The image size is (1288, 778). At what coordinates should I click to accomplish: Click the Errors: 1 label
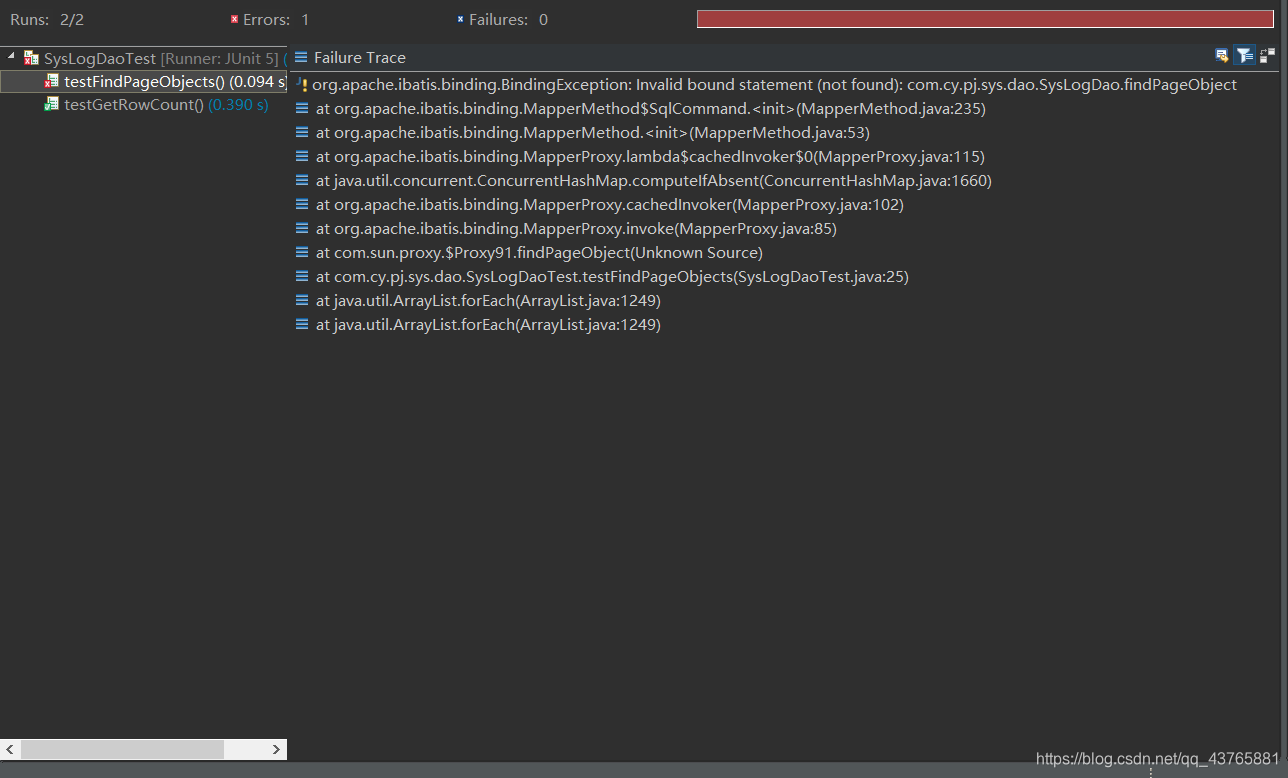click(x=276, y=20)
